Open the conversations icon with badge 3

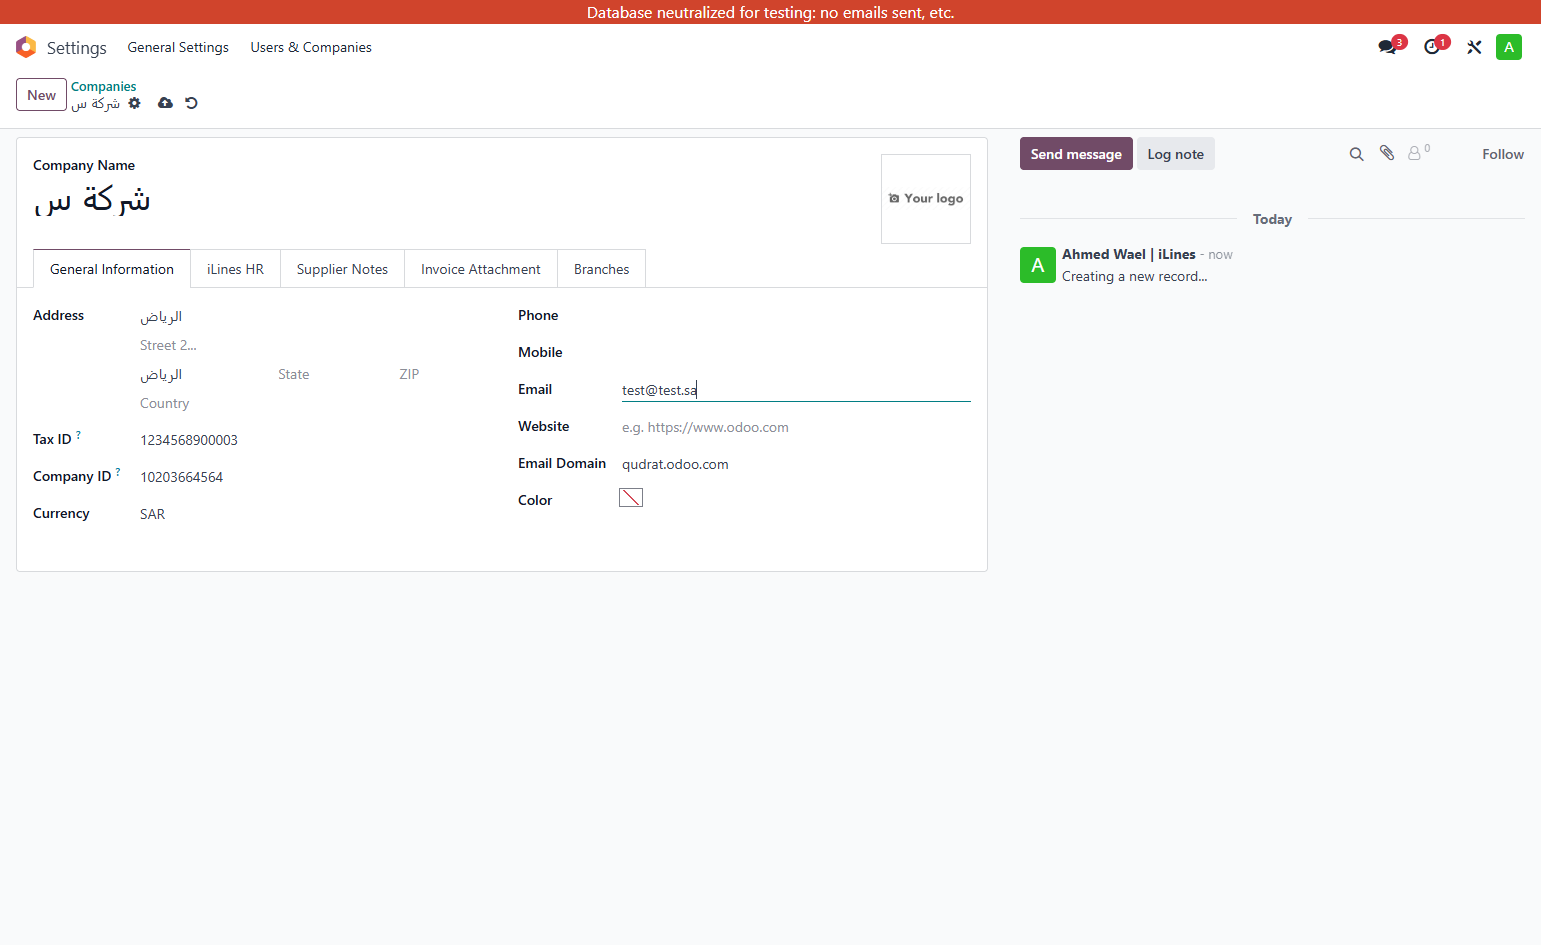(x=1391, y=46)
